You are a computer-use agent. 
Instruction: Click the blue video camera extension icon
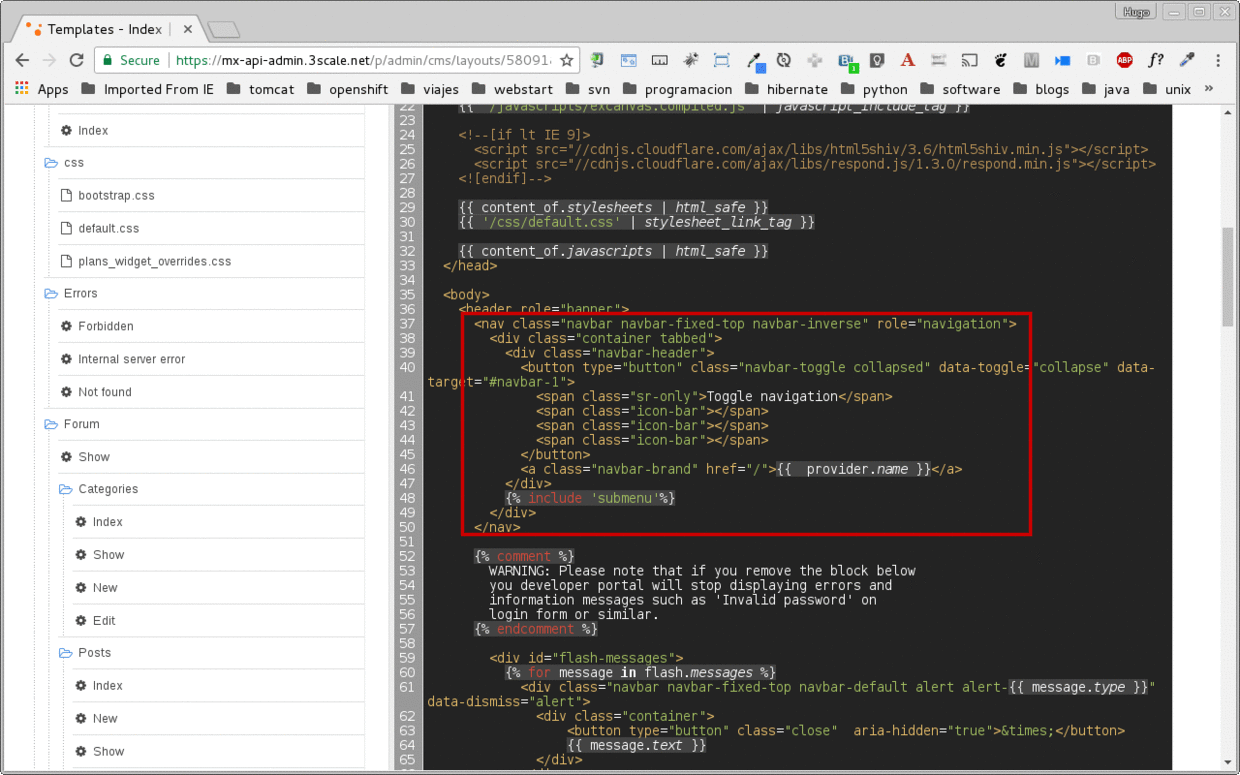tap(1063, 60)
